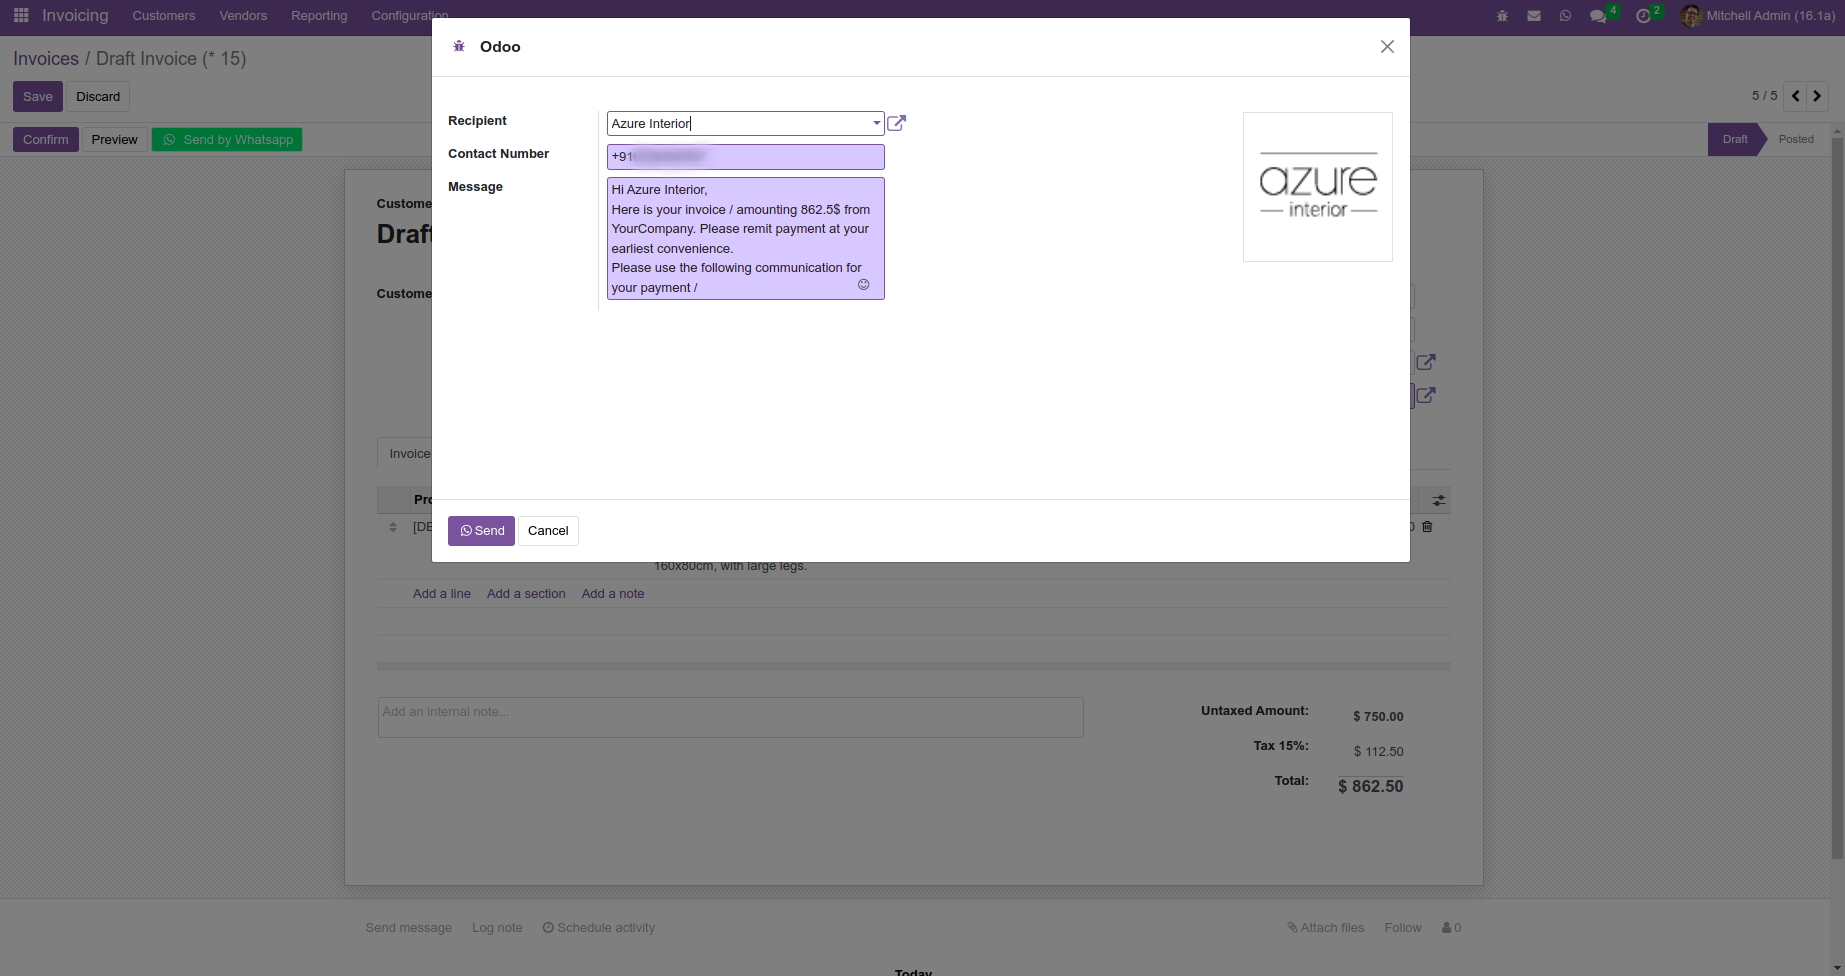Open the Invoicing app title

(x=75, y=16)
